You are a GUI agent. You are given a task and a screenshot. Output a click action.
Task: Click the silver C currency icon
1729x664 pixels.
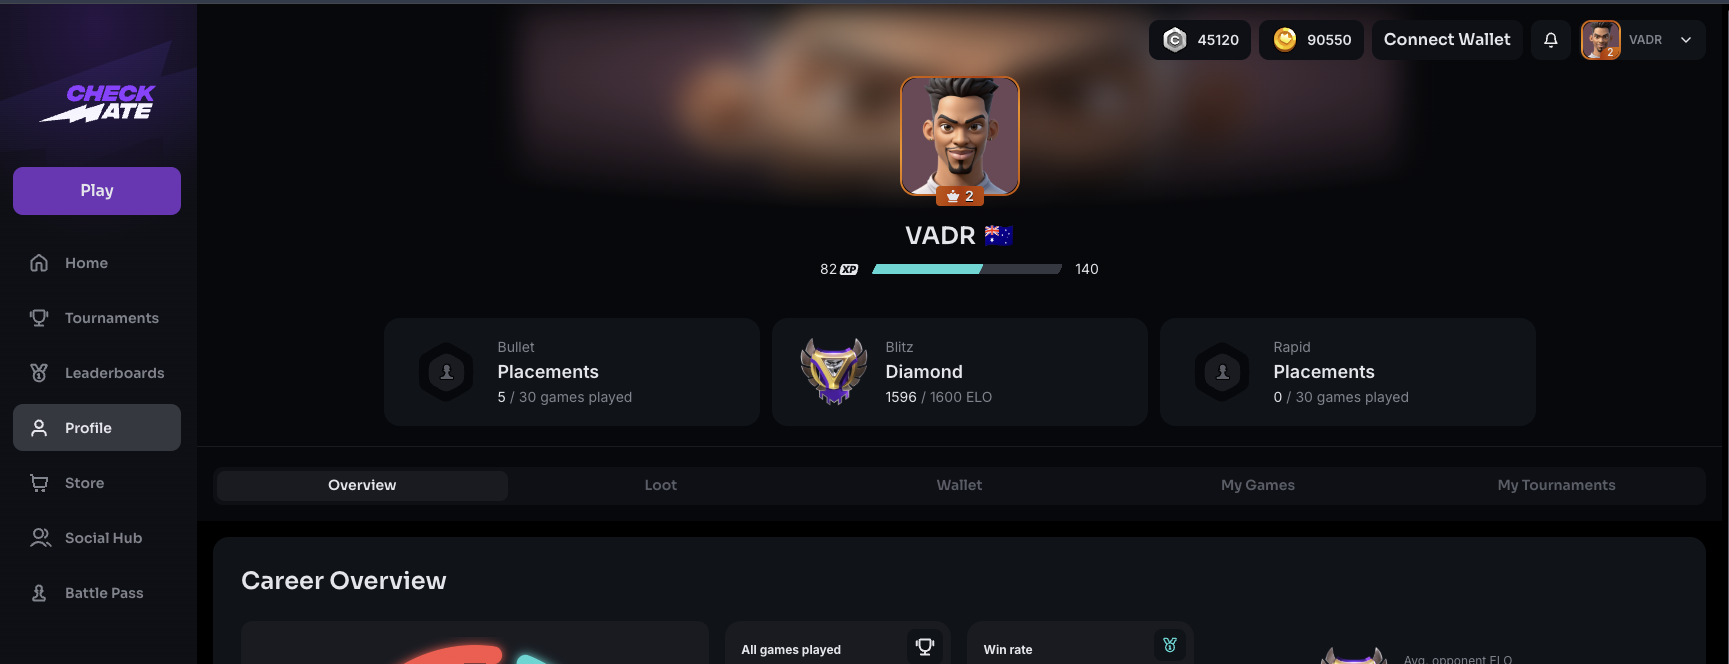click(x=1175, y=40)
